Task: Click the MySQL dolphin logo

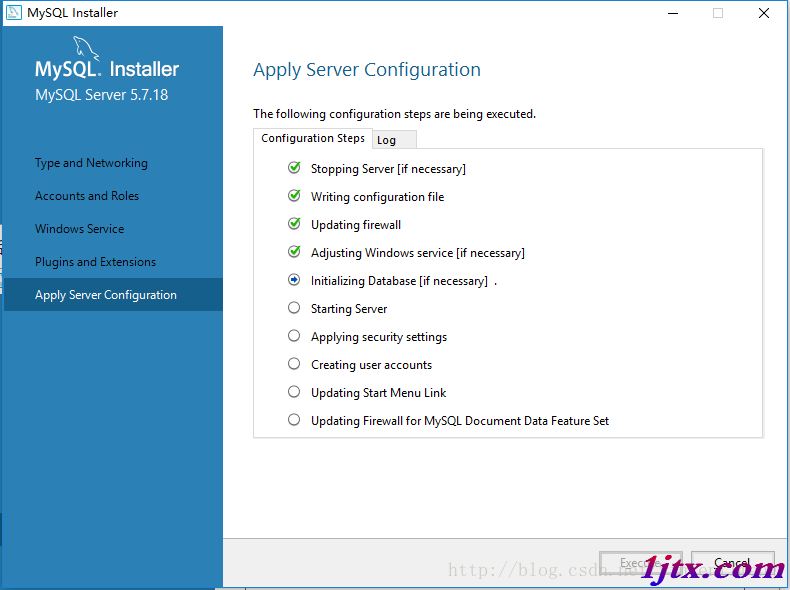Action: click(86, 48)
